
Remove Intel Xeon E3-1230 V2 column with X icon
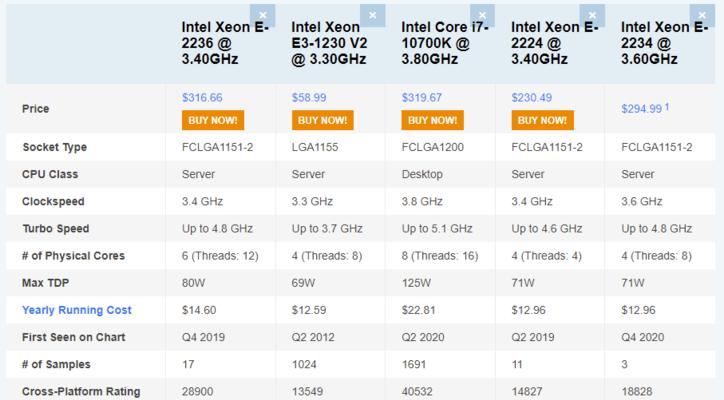373,15
